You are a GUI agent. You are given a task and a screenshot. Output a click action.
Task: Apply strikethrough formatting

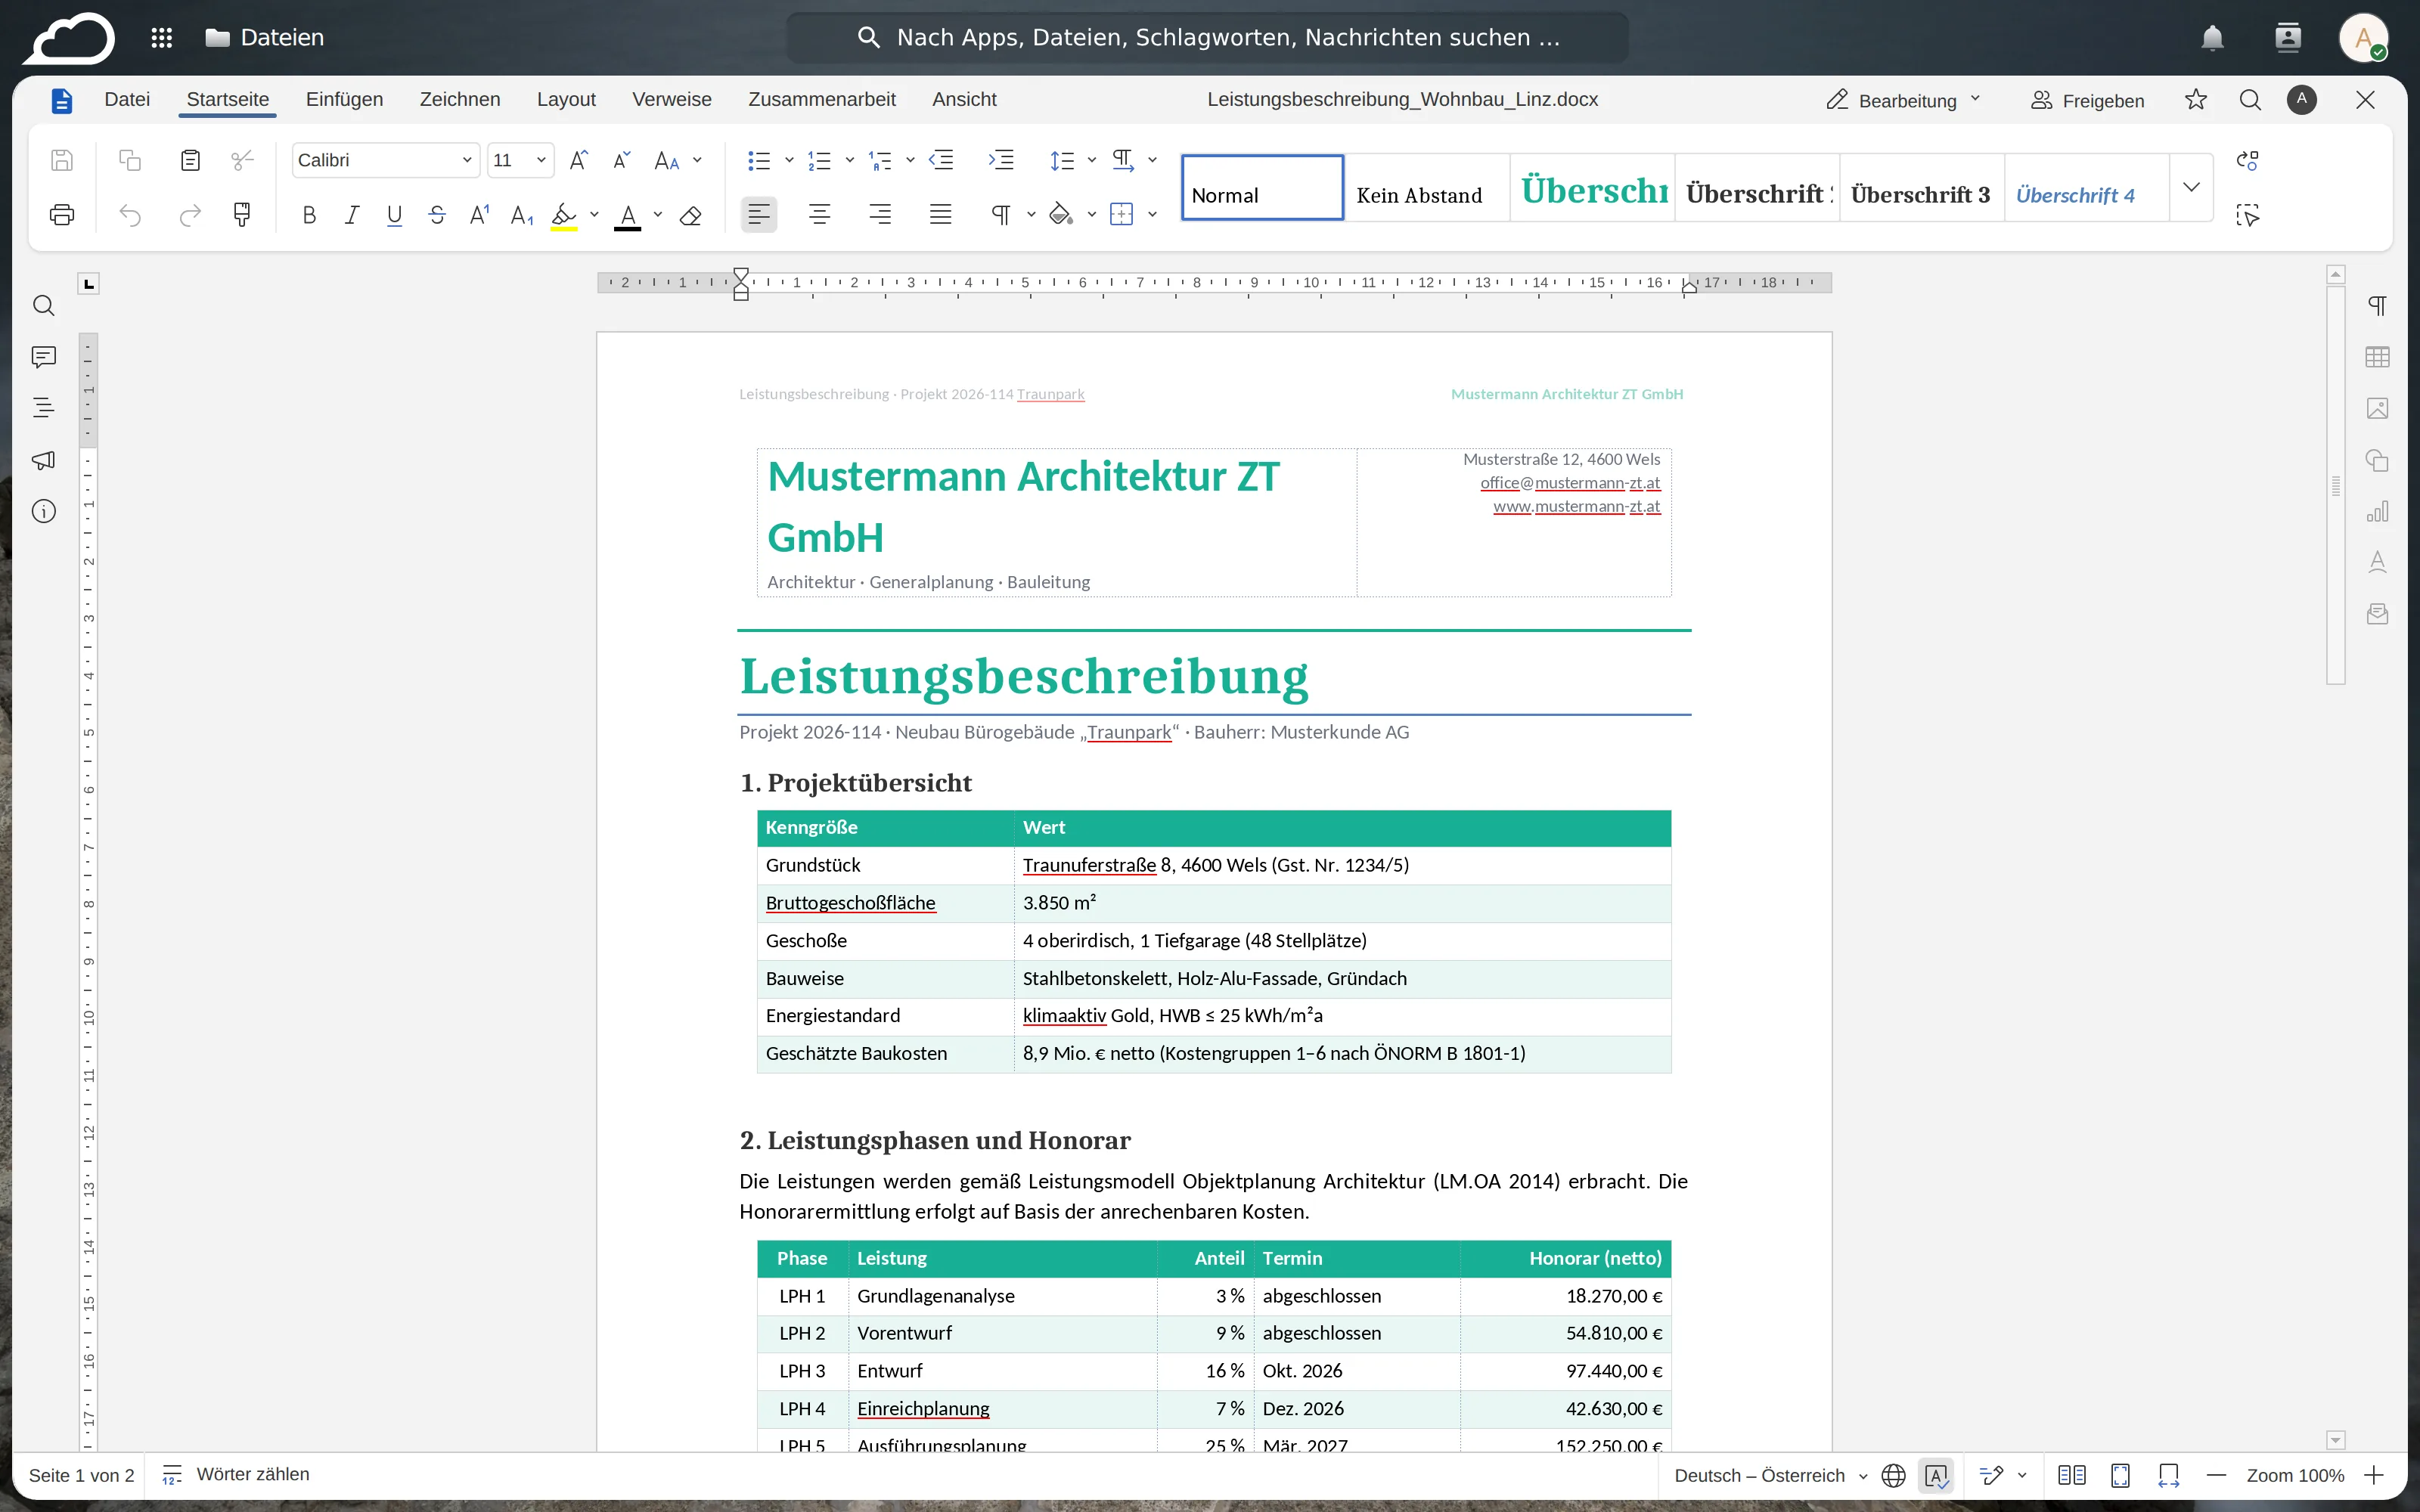(437, 215)
